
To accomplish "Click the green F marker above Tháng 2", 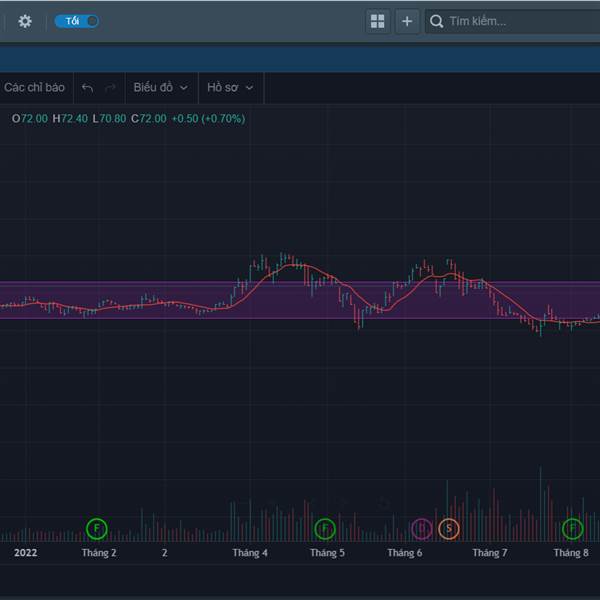I will [x=97, y=527].
